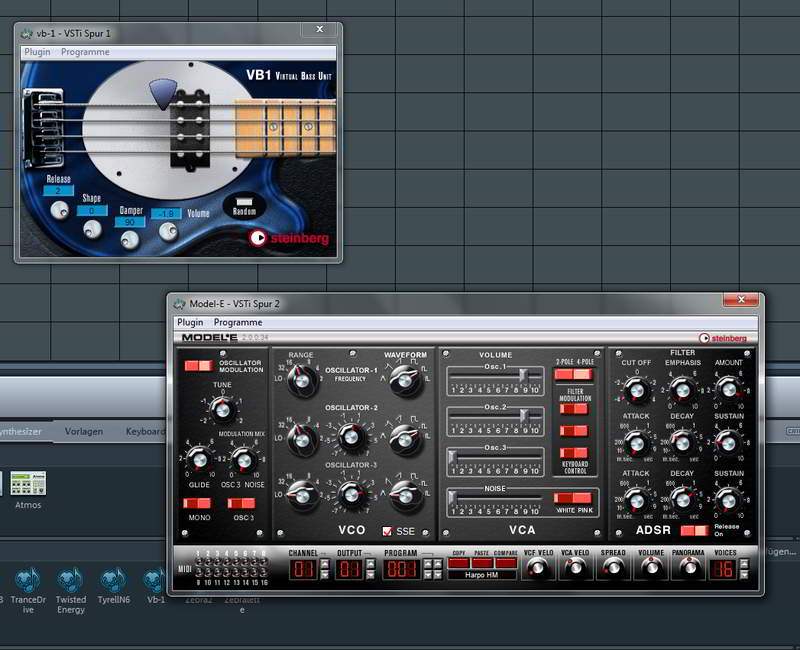
Task: Click the Release knob on VB1
Action: tap(60, 210)
